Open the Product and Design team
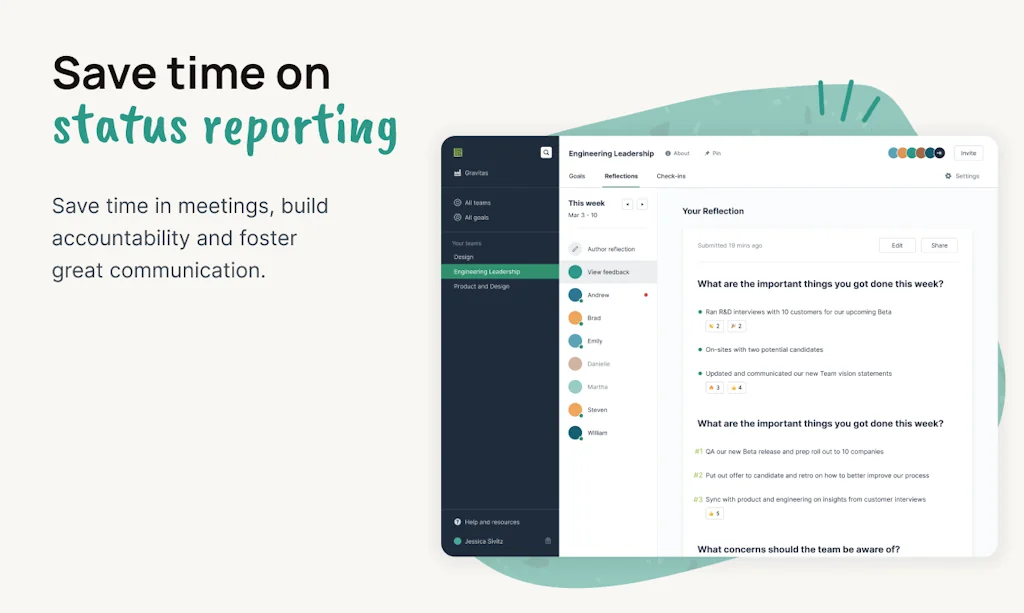The width and height of the screenshot is (1024, 613). (481, 286)
